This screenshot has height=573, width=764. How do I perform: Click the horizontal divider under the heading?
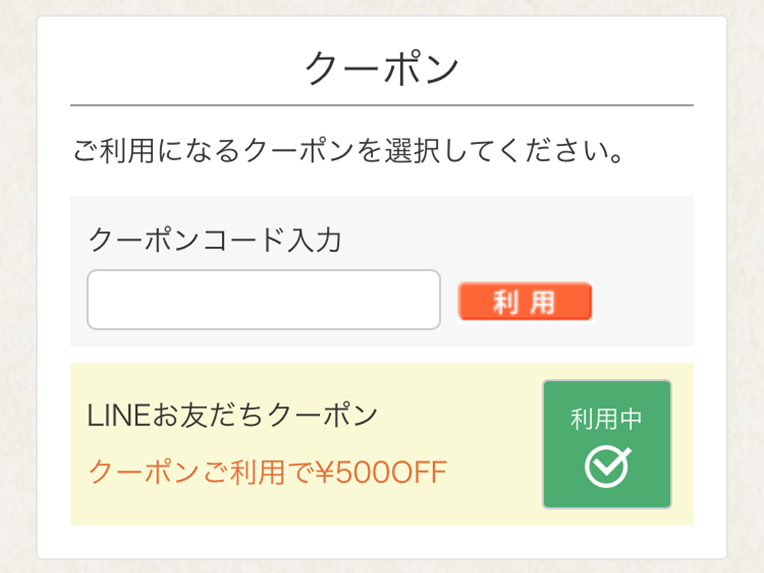(x=381, y=104)
